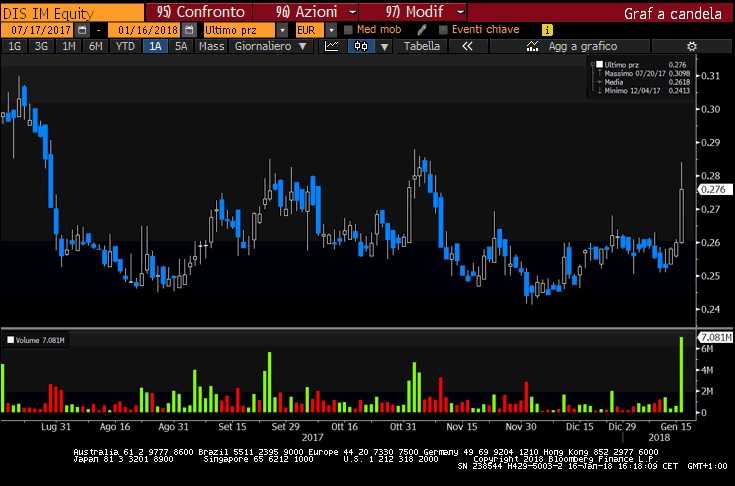
Task: Toggle the Volume legend checkbox
Action: (10, 340)
